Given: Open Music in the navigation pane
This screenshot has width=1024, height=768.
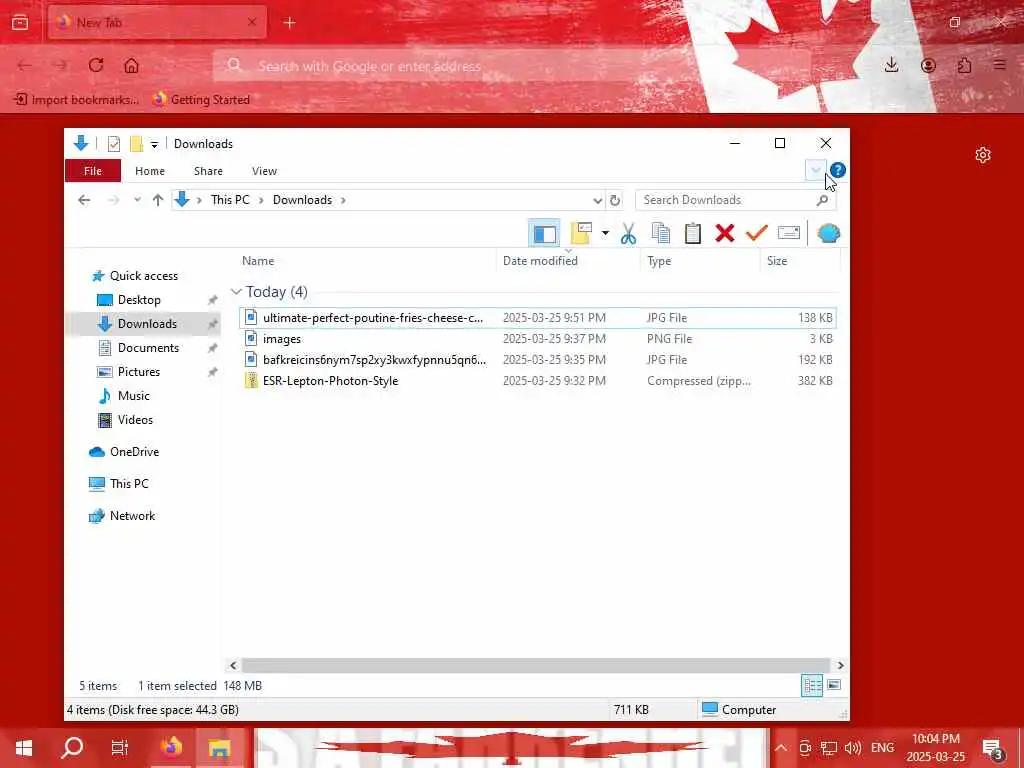Looking at the screenshot, I should tap(133, 396).
